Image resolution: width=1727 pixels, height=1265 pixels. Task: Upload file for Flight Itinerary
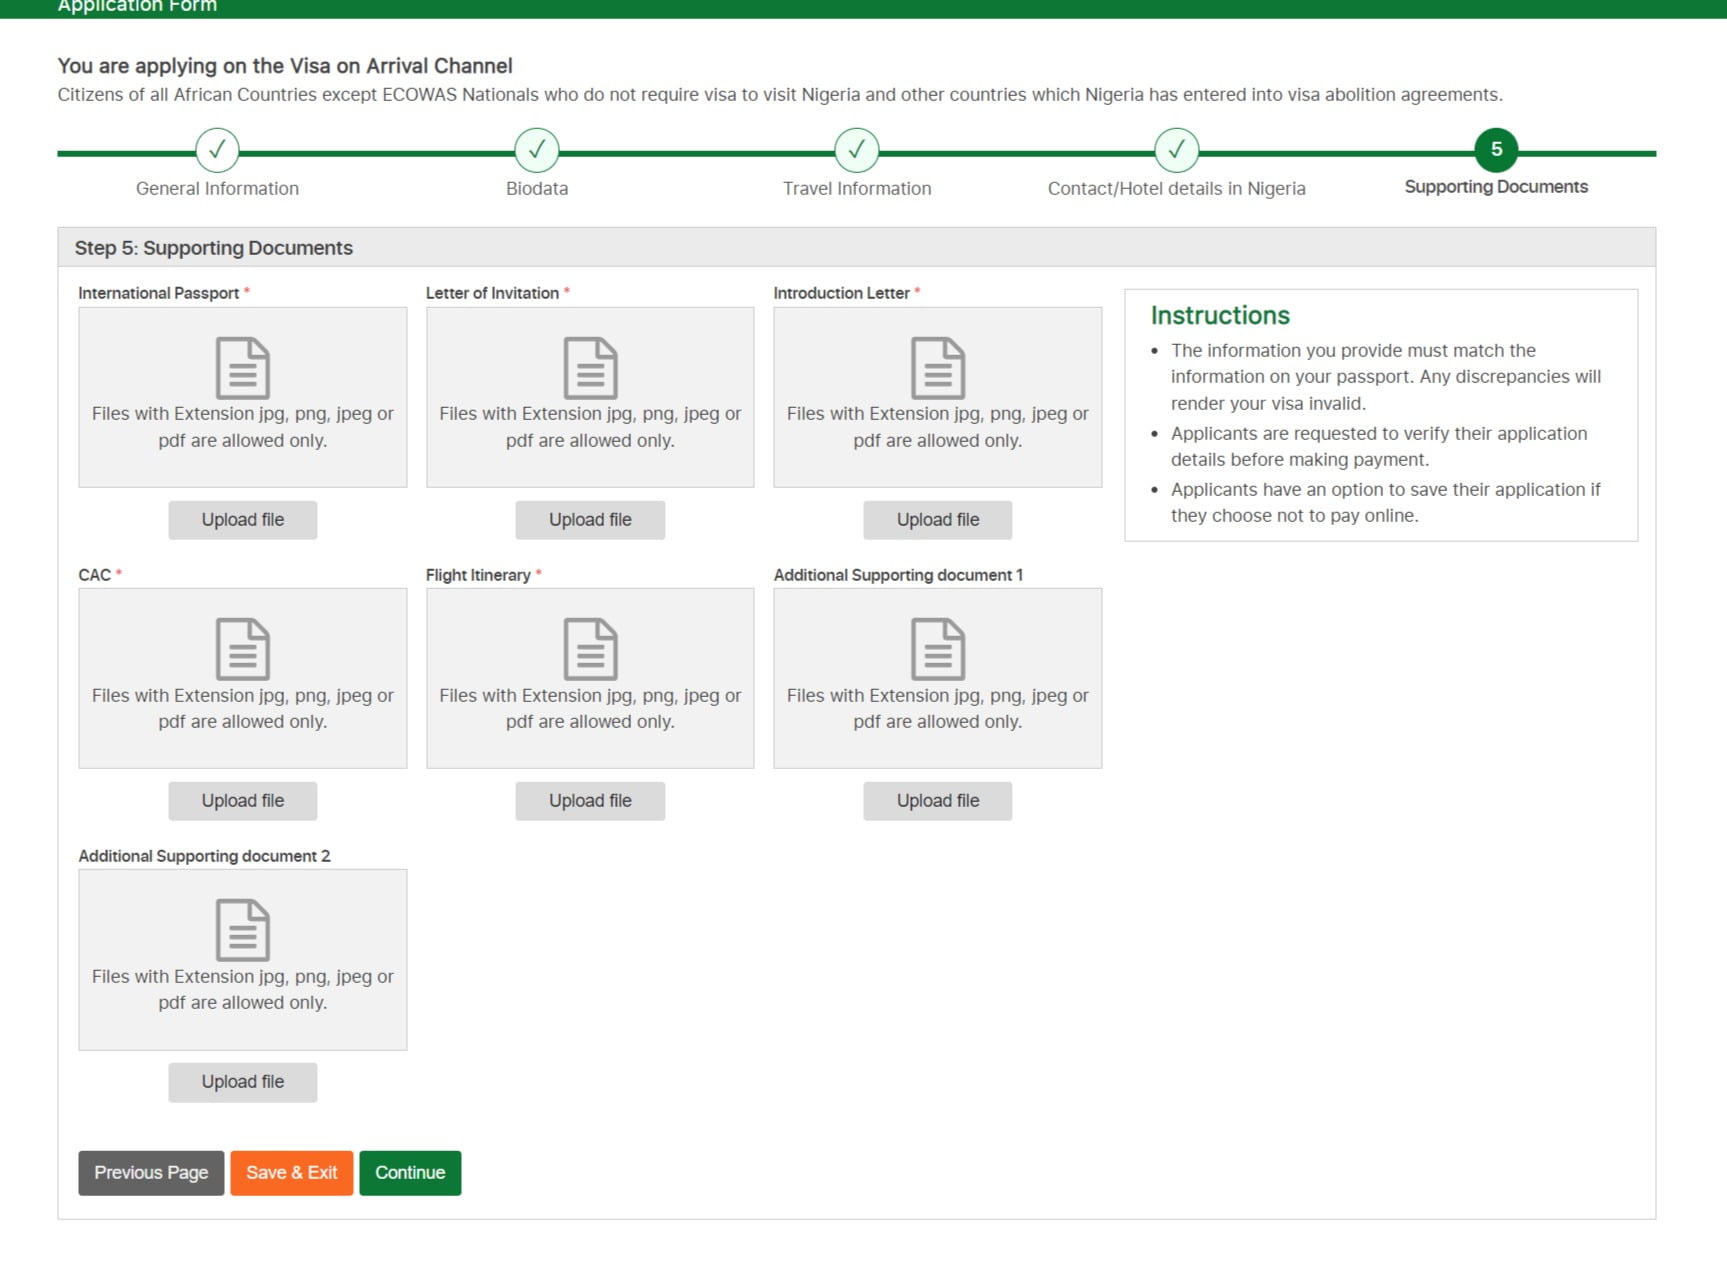590,801
